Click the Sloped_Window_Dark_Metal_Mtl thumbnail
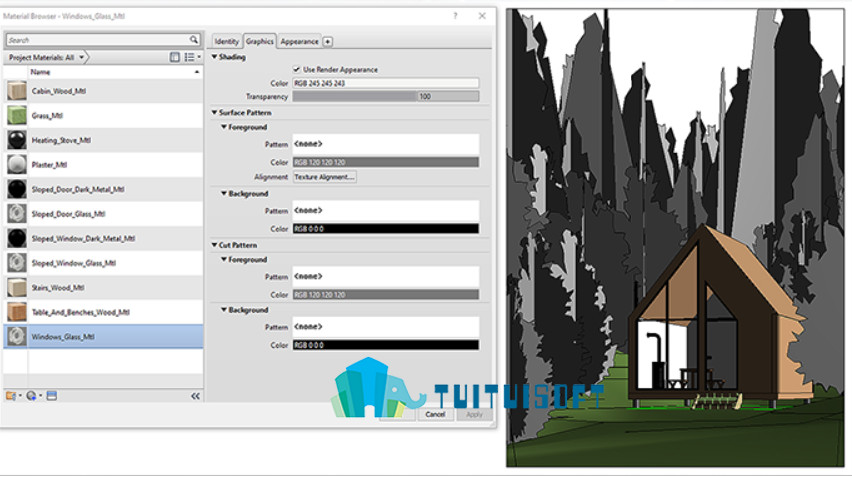This screenshot has height=477, width=852. (16, 238)
